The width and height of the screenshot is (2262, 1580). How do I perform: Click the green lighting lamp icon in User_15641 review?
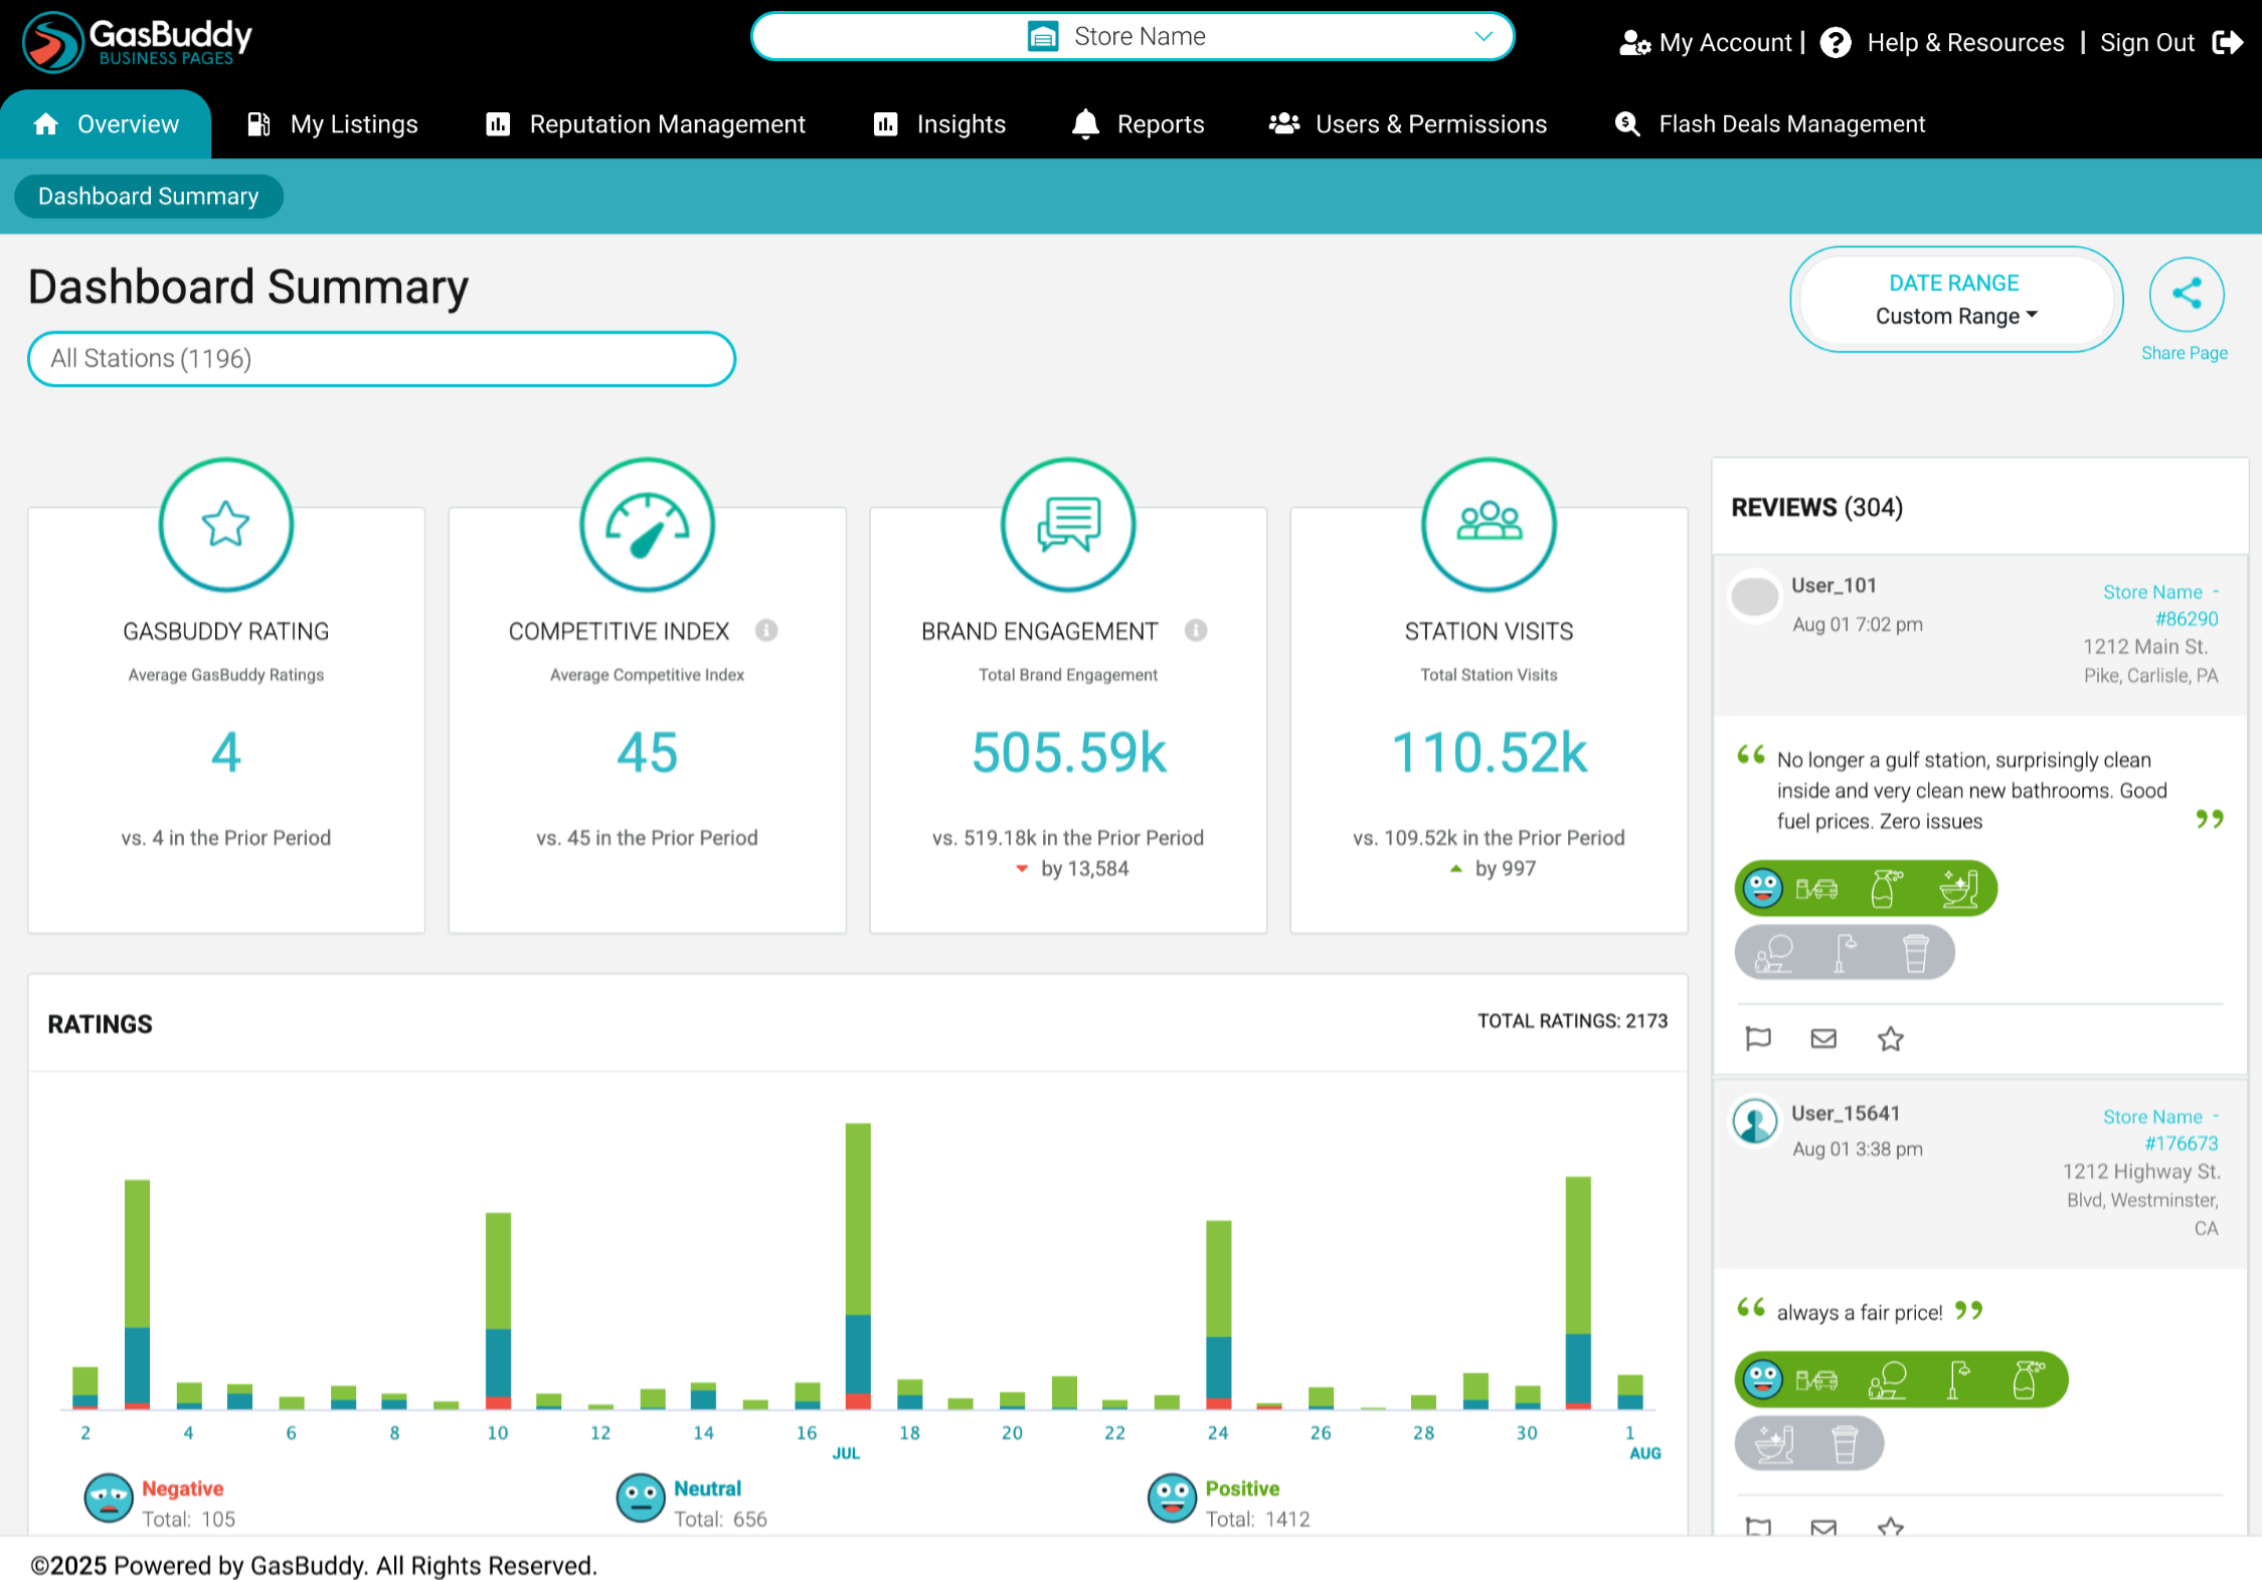1958,1380
